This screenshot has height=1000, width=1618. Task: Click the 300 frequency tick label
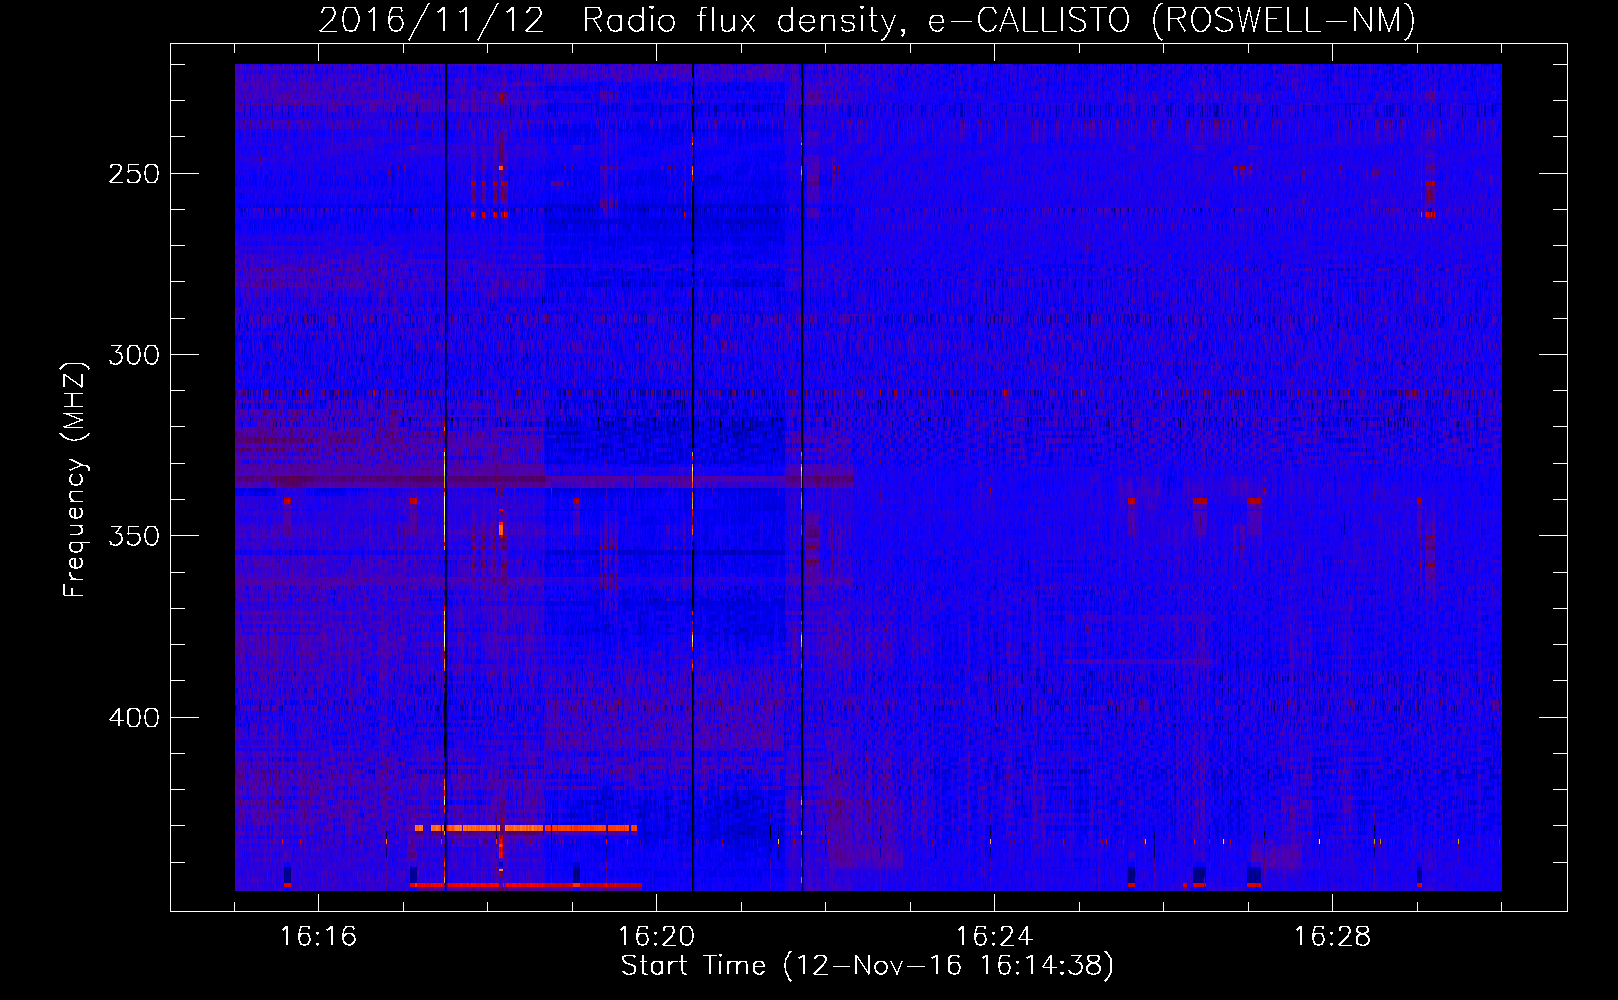point(134,355)
